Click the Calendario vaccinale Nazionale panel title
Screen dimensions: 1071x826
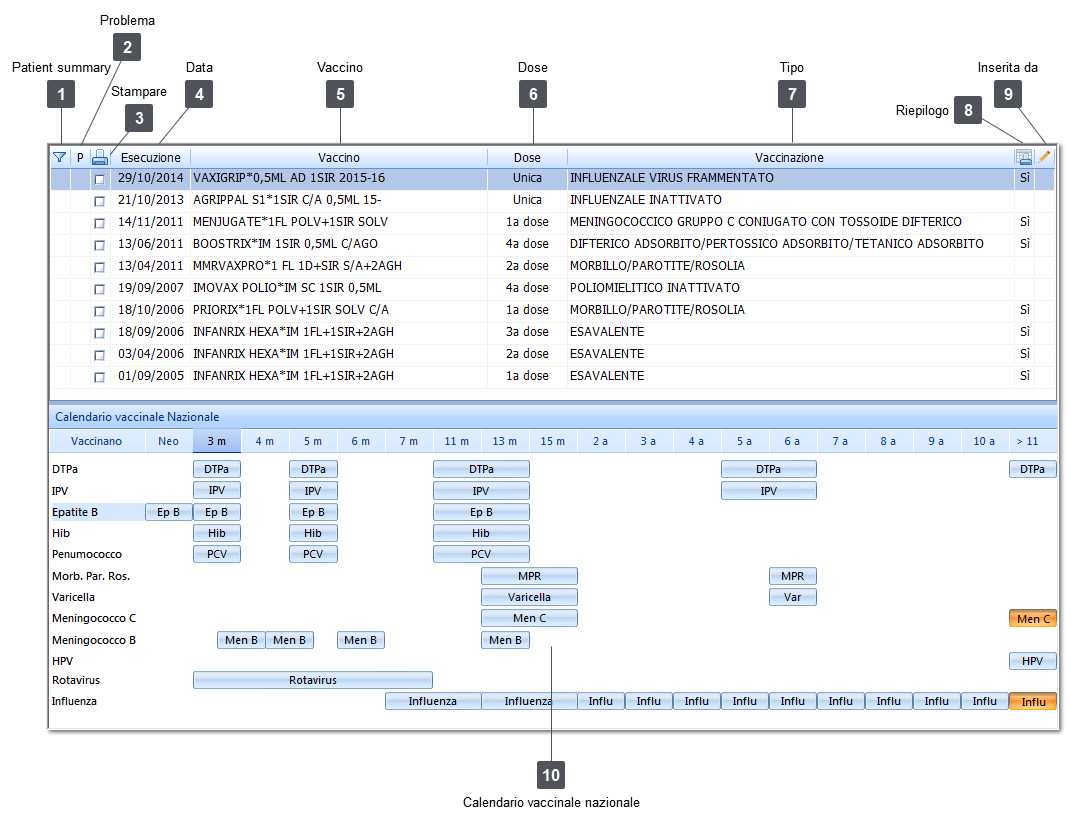point(137,417)
